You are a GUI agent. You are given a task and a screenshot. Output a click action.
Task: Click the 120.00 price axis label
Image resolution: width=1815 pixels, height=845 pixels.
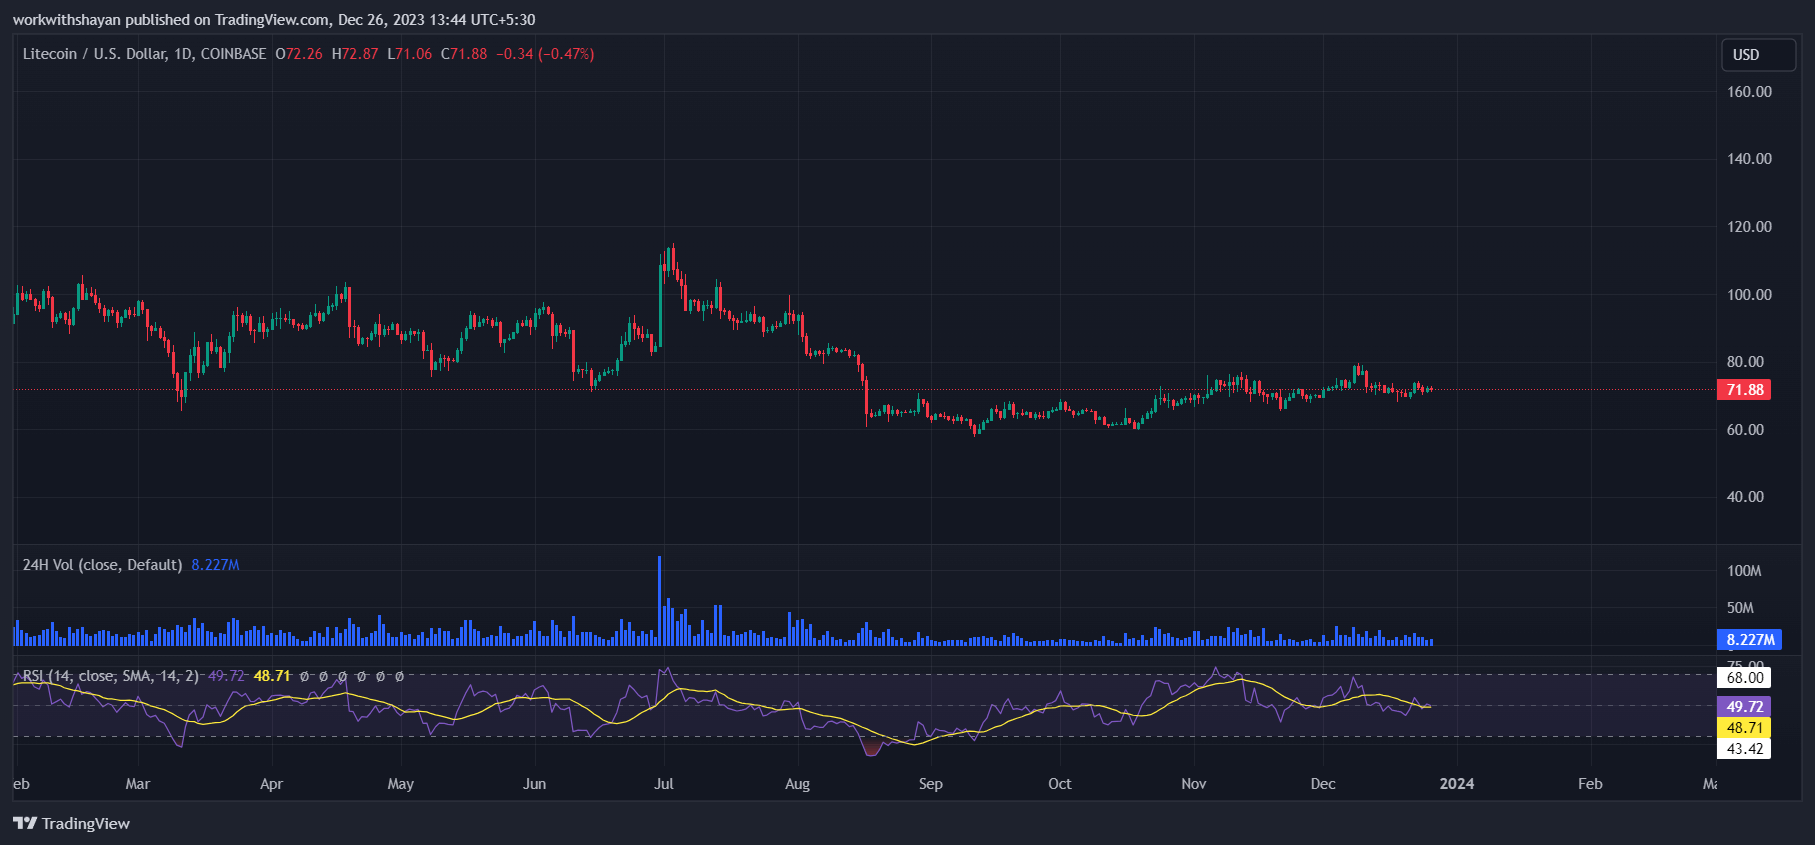pyautogui.click(x=1749, y=227)
